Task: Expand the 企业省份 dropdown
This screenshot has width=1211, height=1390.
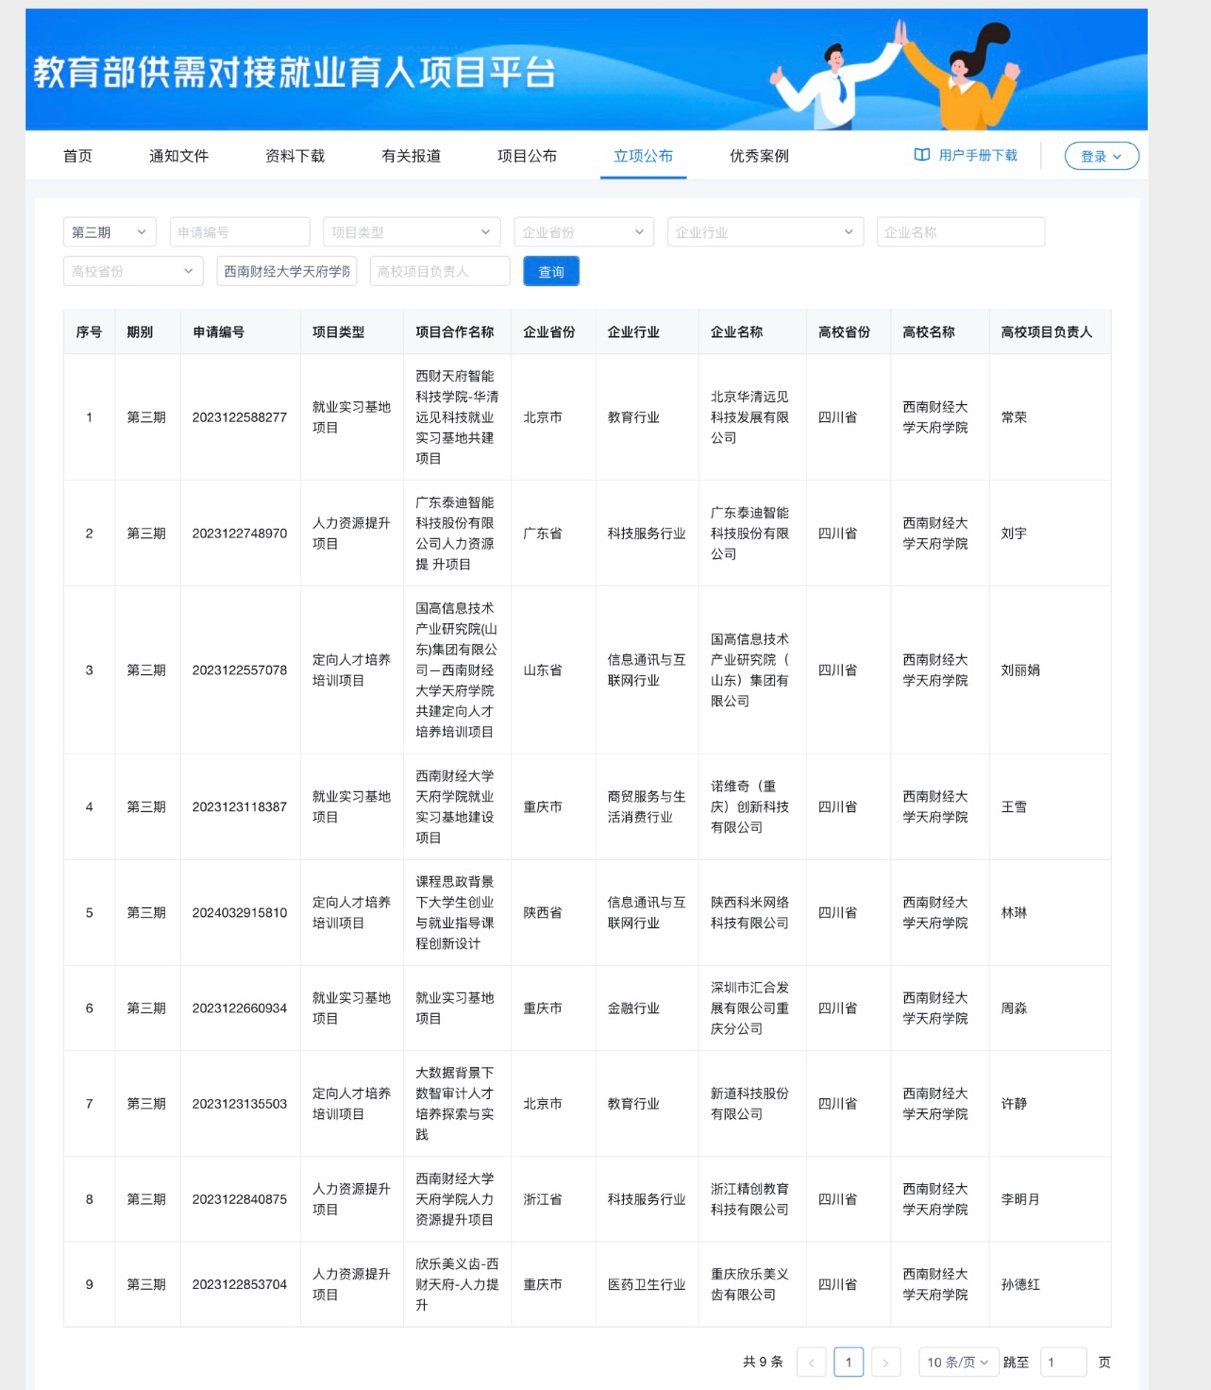Action: pyautogui.click(x=583, y=232)
